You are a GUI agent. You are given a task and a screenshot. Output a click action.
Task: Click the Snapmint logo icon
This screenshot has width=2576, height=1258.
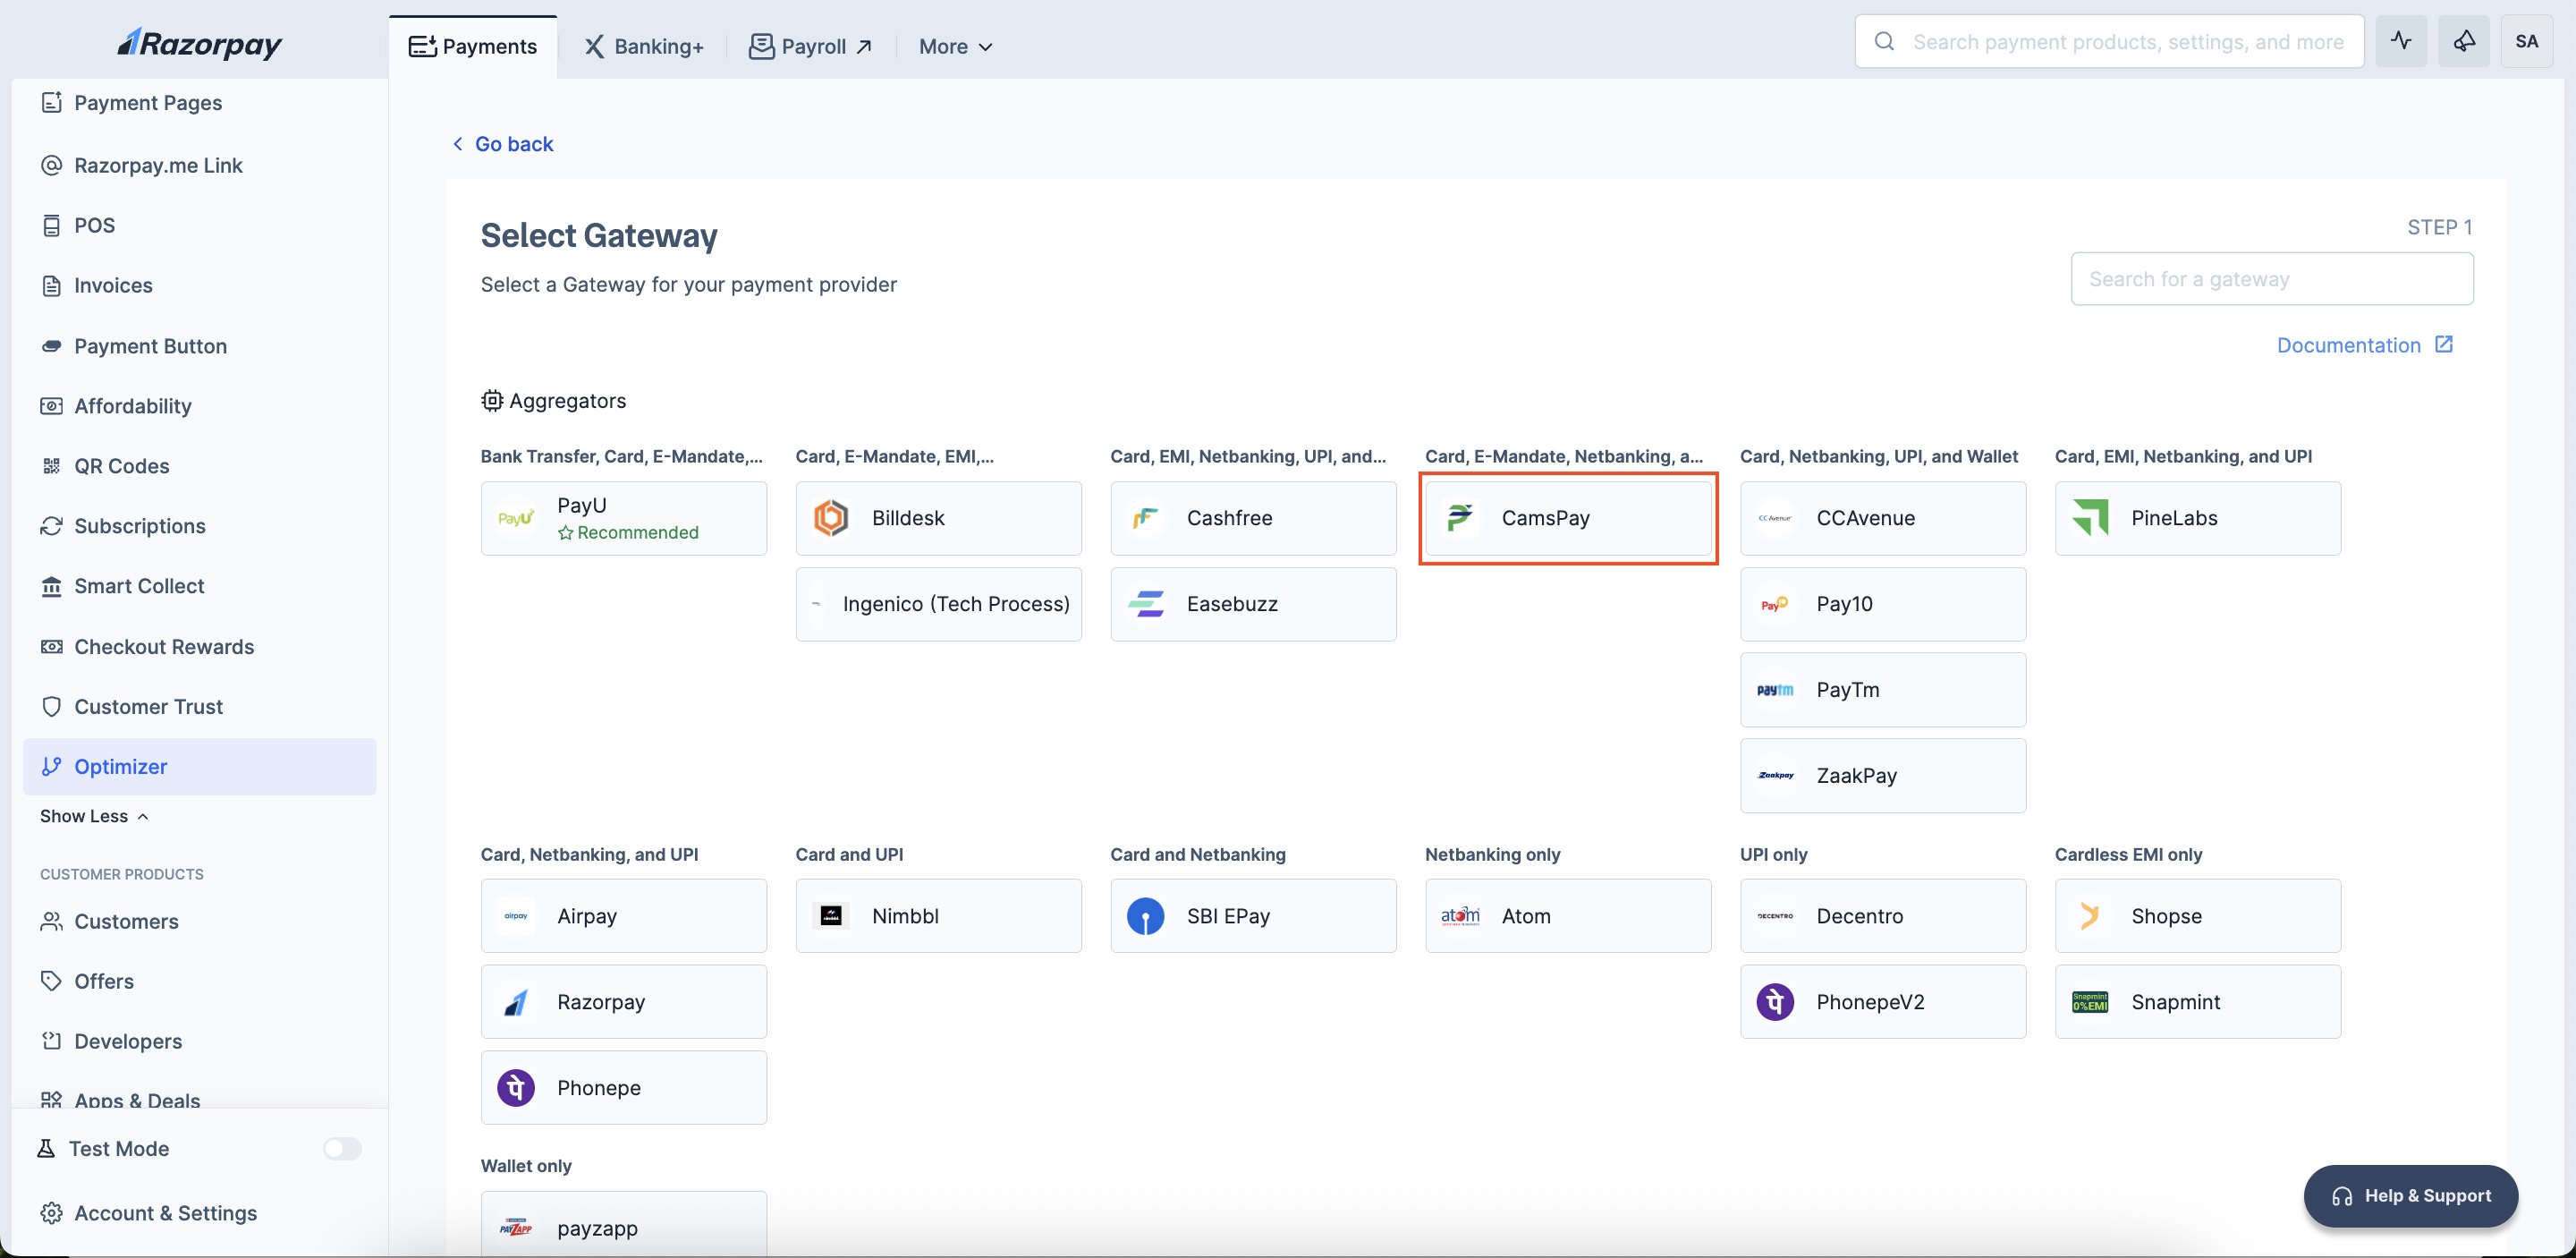tap(2090, 1002)
